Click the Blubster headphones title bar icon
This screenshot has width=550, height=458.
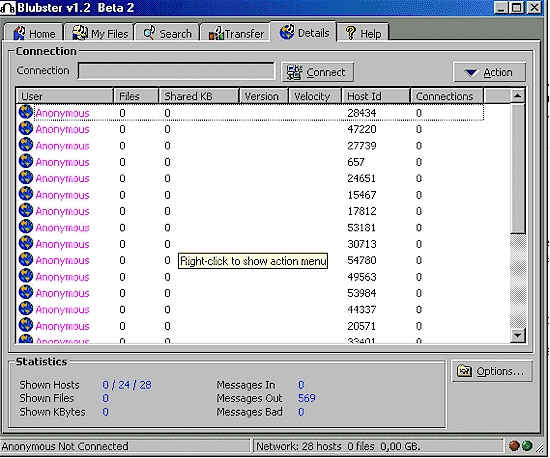pos(8,8)
